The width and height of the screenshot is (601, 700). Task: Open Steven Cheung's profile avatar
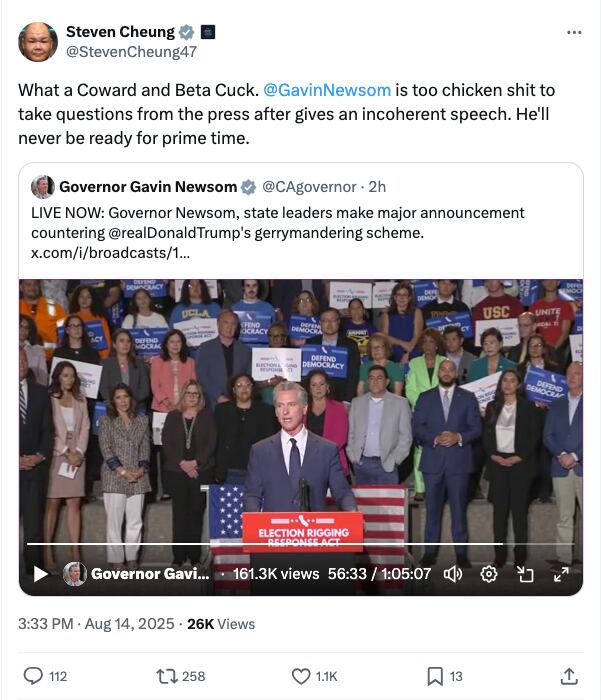coord(38,42)
